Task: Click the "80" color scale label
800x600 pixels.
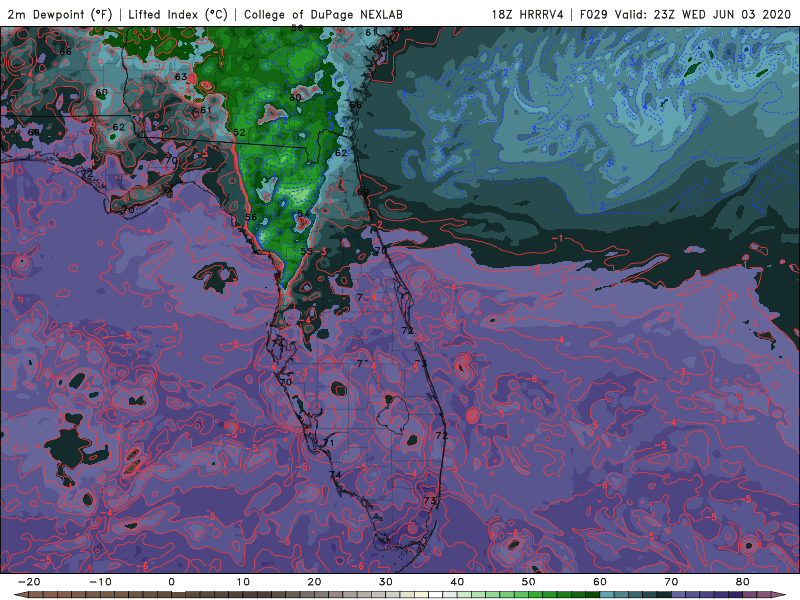Action: (743, 582)
